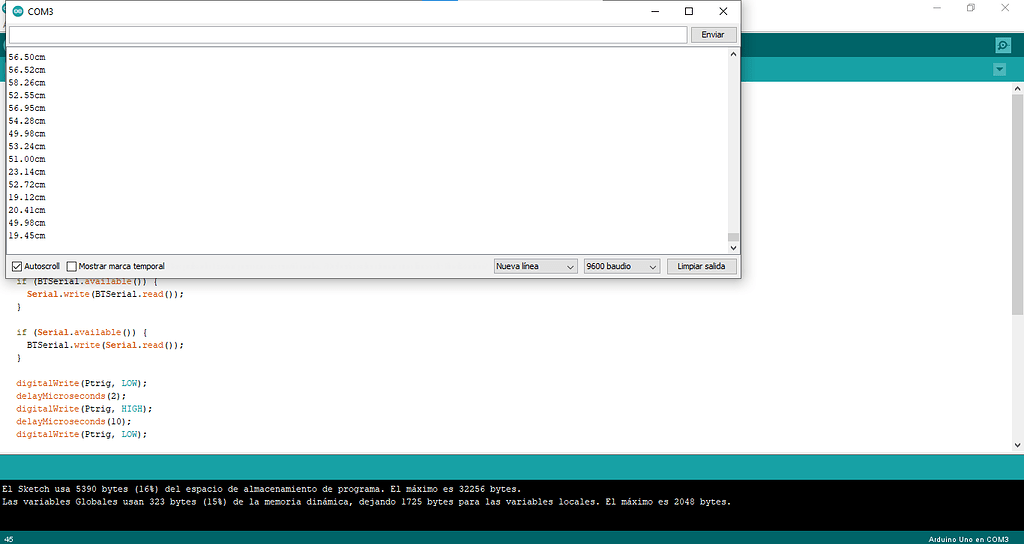Click scroll down arrow in serial output

(x=733, y=248)
